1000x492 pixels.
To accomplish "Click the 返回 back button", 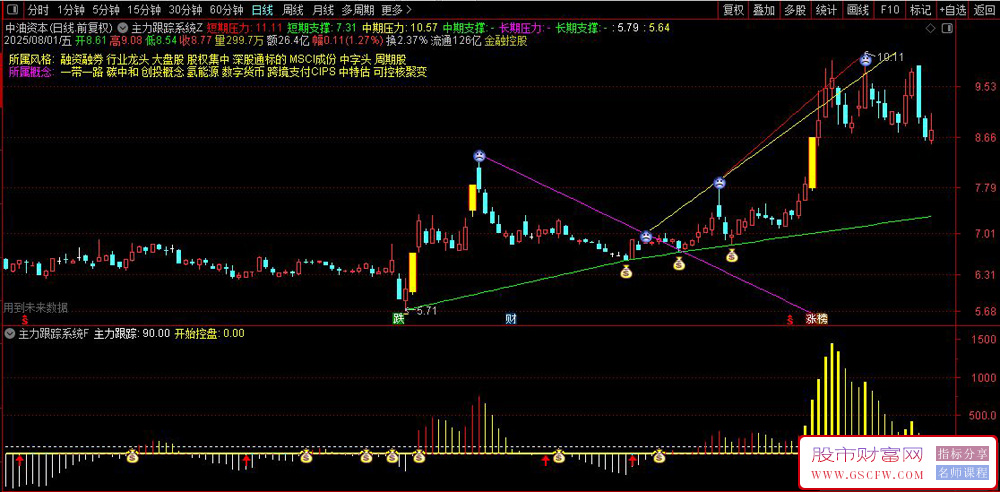I will (985, 10).
